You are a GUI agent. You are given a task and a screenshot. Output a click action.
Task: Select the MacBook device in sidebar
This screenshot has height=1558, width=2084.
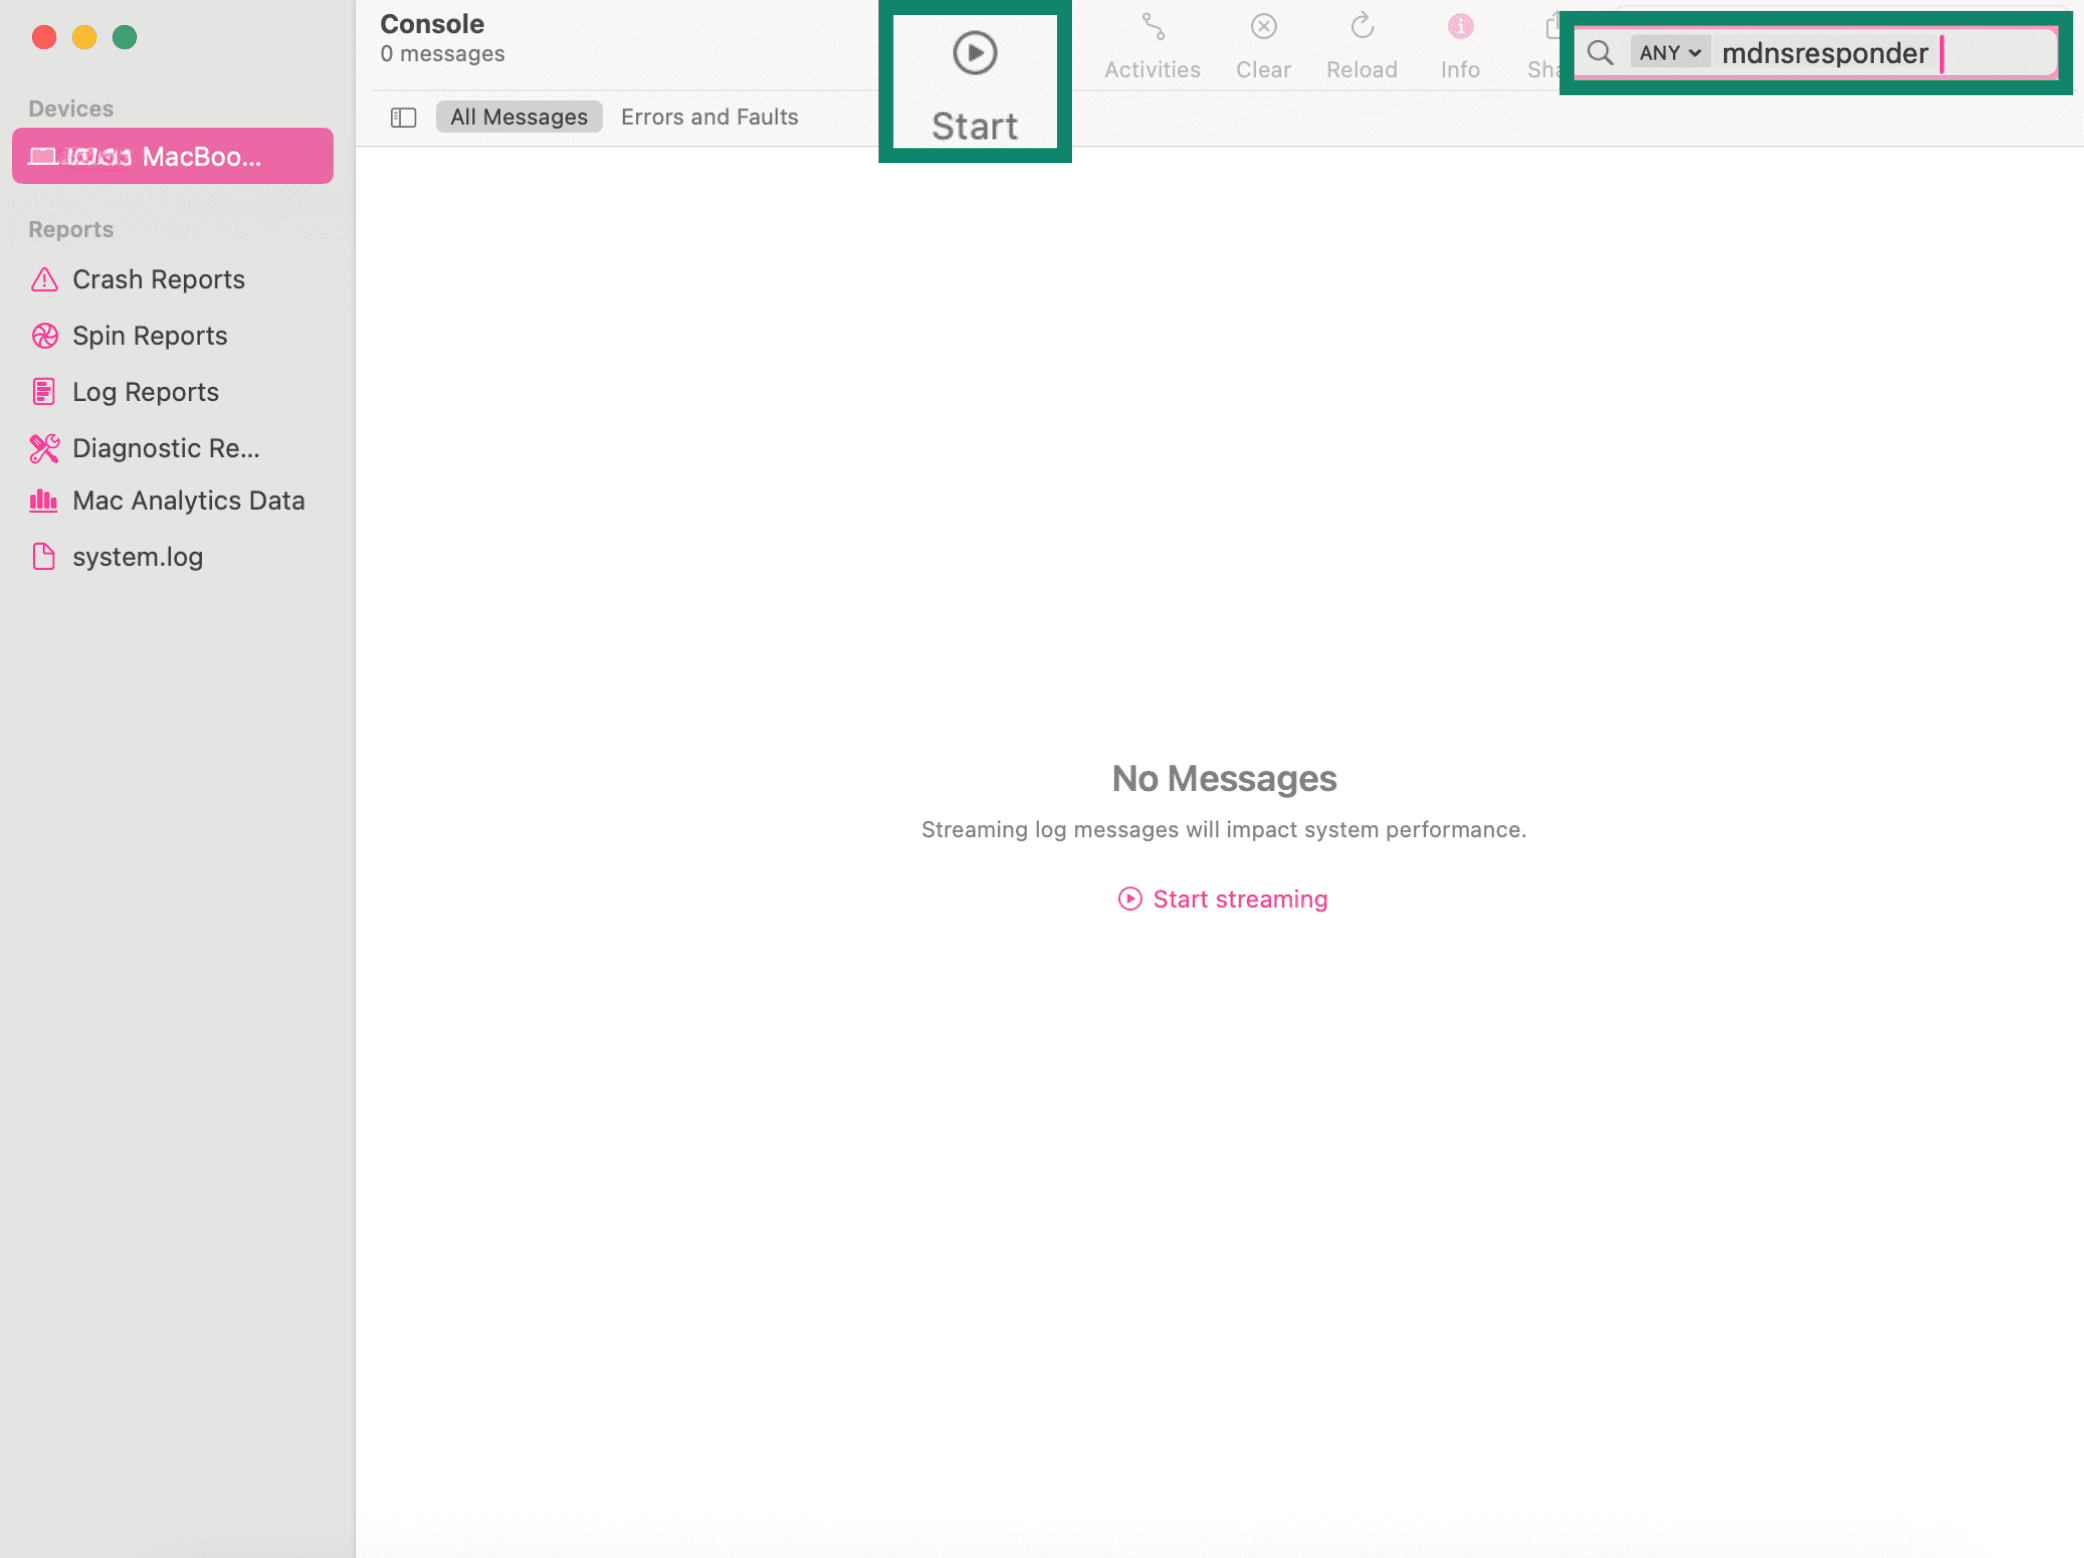pos(172,156)
